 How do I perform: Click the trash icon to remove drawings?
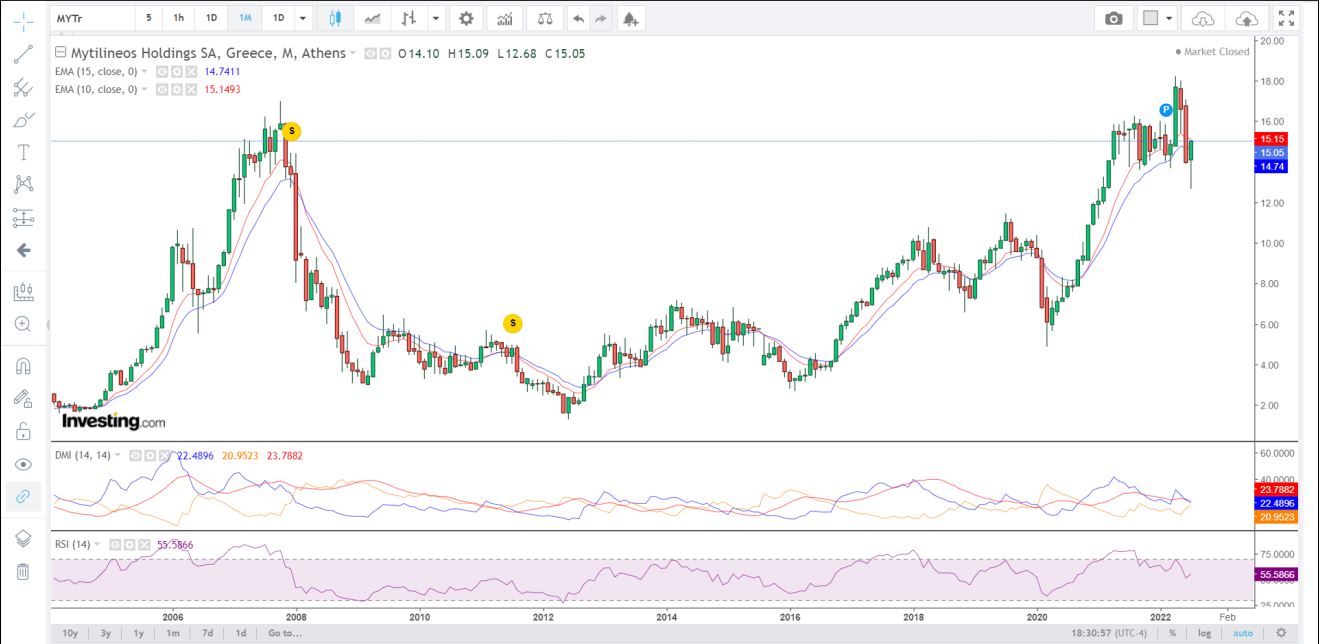[23, 571]
